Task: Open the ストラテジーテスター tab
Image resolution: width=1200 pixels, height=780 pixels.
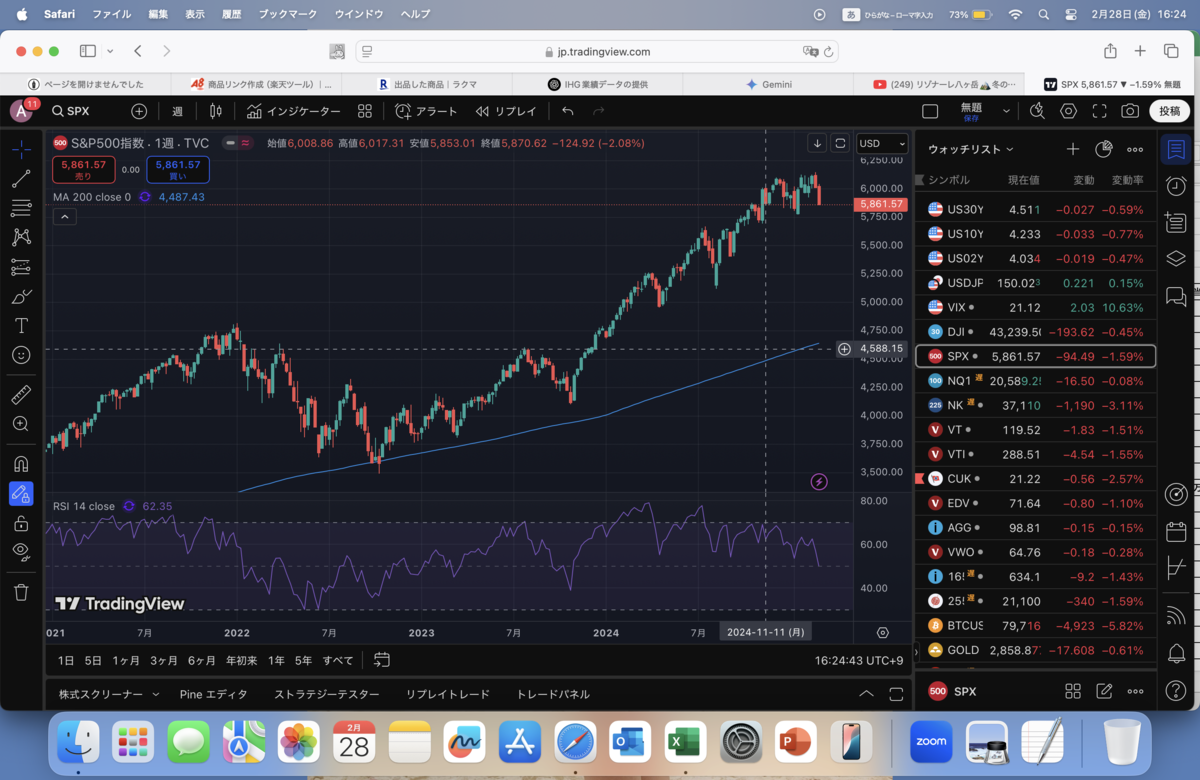Action: 326,694
